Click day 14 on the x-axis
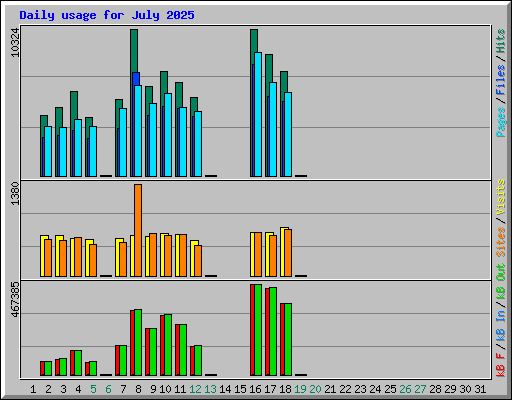The height and width of the screenshot is (400, 512). (x=225, y=389)
